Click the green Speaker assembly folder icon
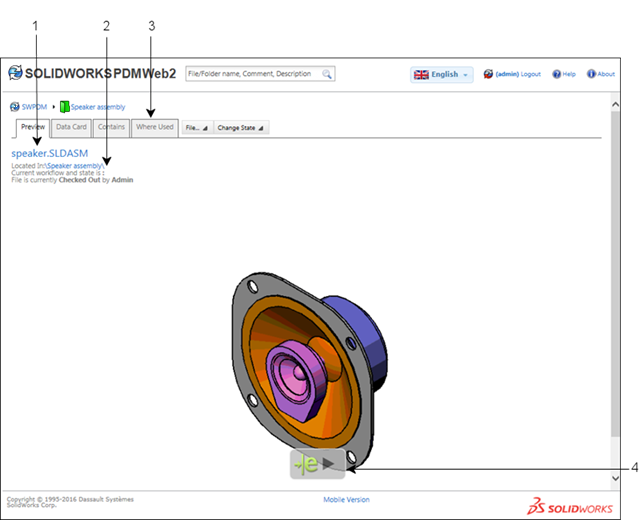Screen dimensions: 644x520 pyautogui.click(x=65, y=106)
